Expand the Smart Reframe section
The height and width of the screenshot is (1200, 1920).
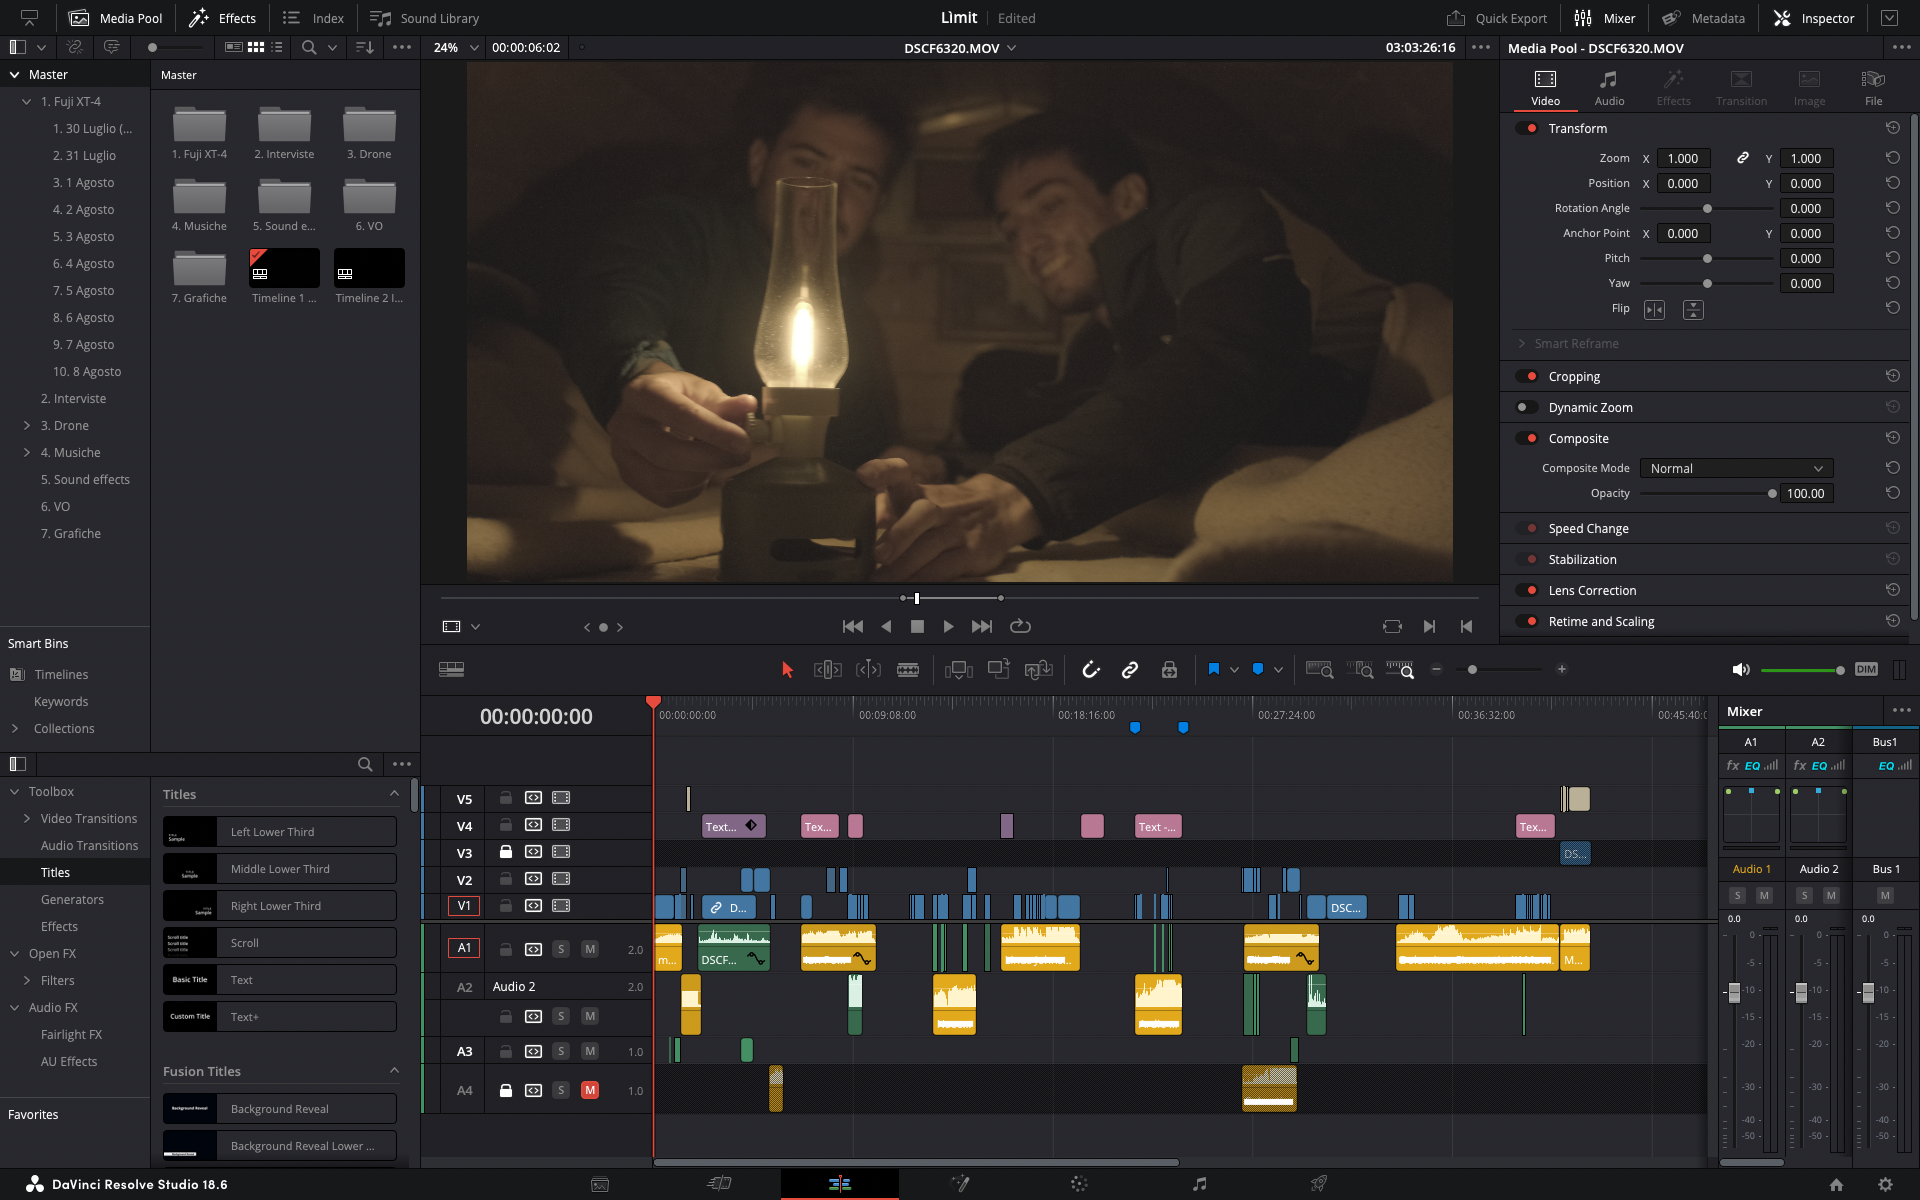[1522, 344]
